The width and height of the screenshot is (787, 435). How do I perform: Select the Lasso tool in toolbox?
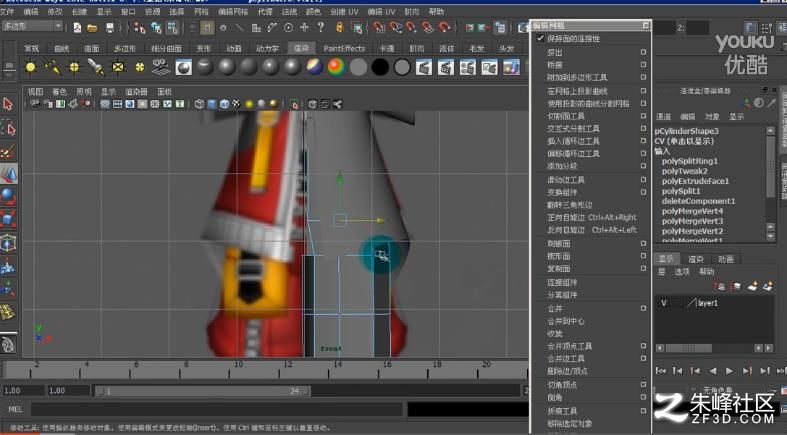point(9,128)
